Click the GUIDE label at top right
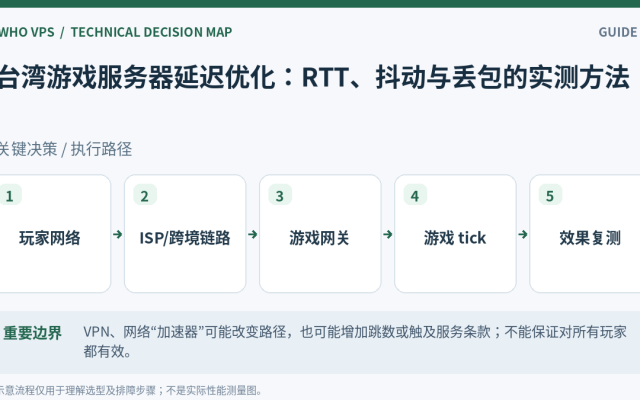 coord(619,32)
